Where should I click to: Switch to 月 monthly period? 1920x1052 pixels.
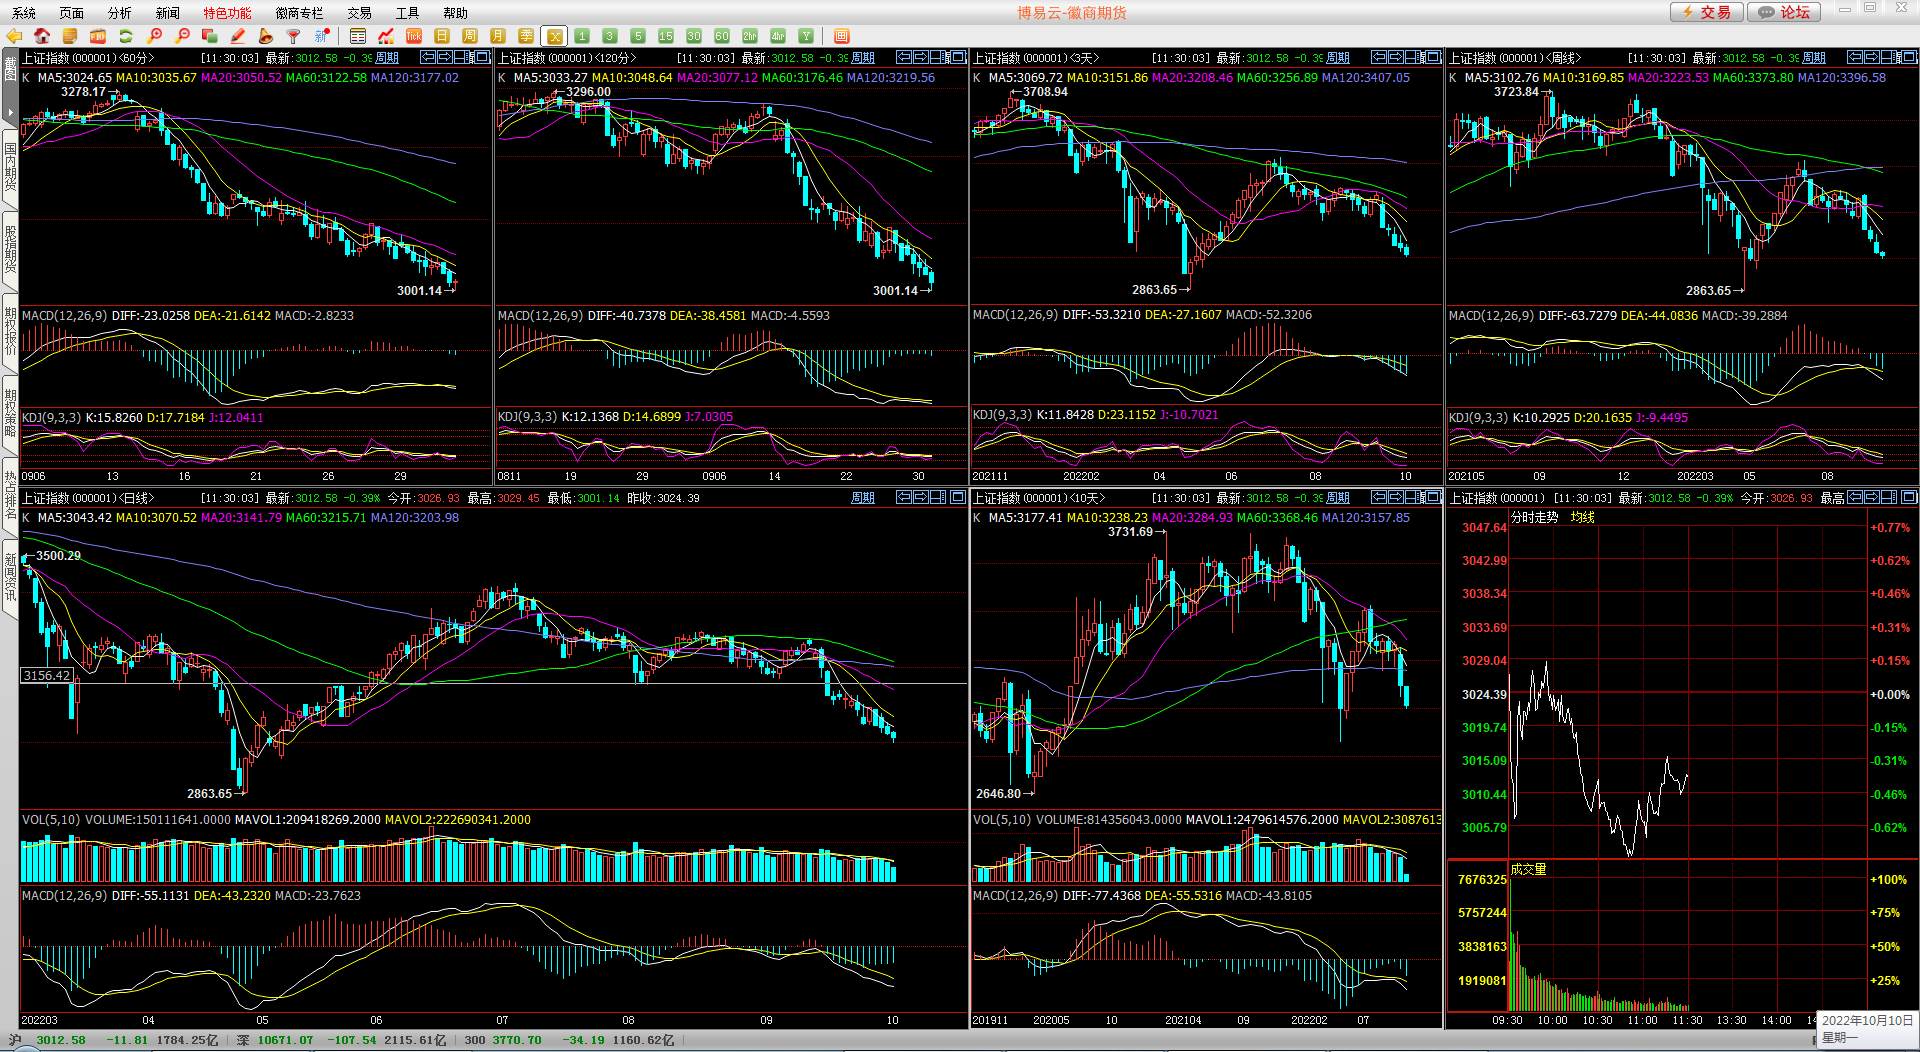(x=498, y=36)
